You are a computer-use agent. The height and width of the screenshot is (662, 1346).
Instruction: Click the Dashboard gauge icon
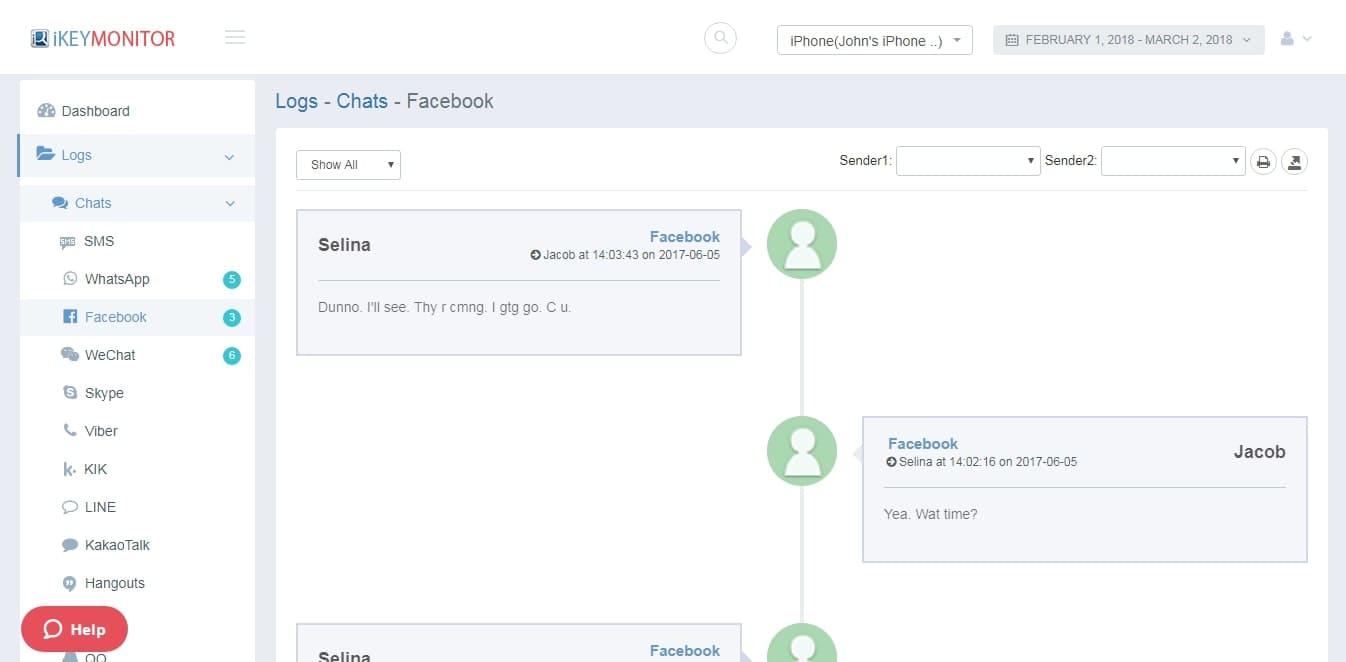pos(46,111)
